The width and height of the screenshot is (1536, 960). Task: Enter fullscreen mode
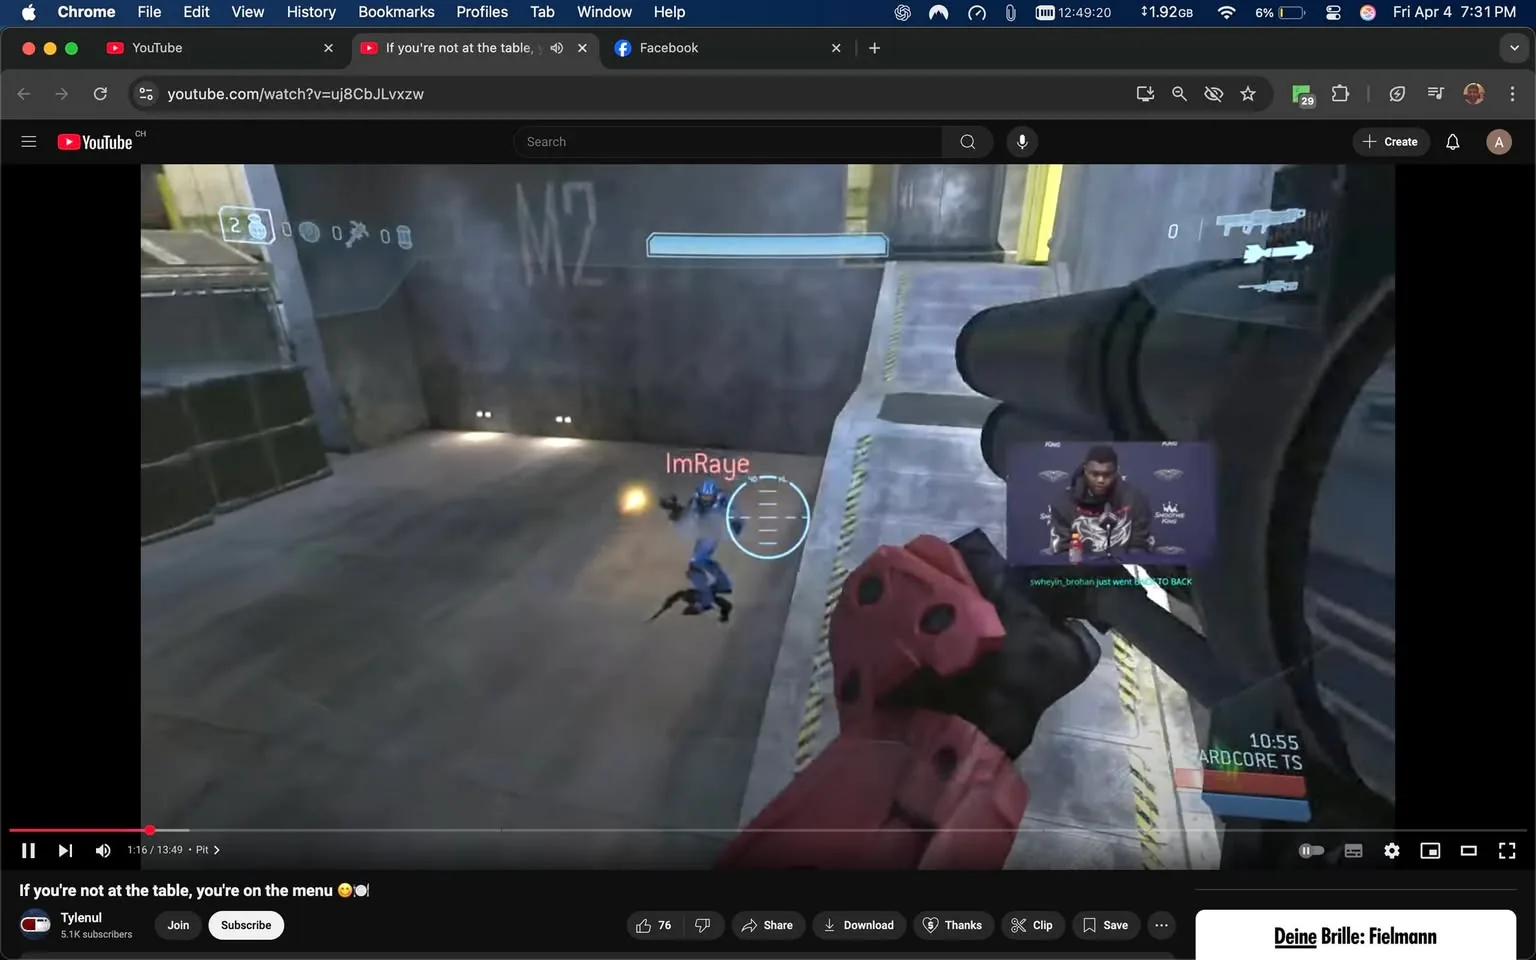click(x=1506, y=850)
